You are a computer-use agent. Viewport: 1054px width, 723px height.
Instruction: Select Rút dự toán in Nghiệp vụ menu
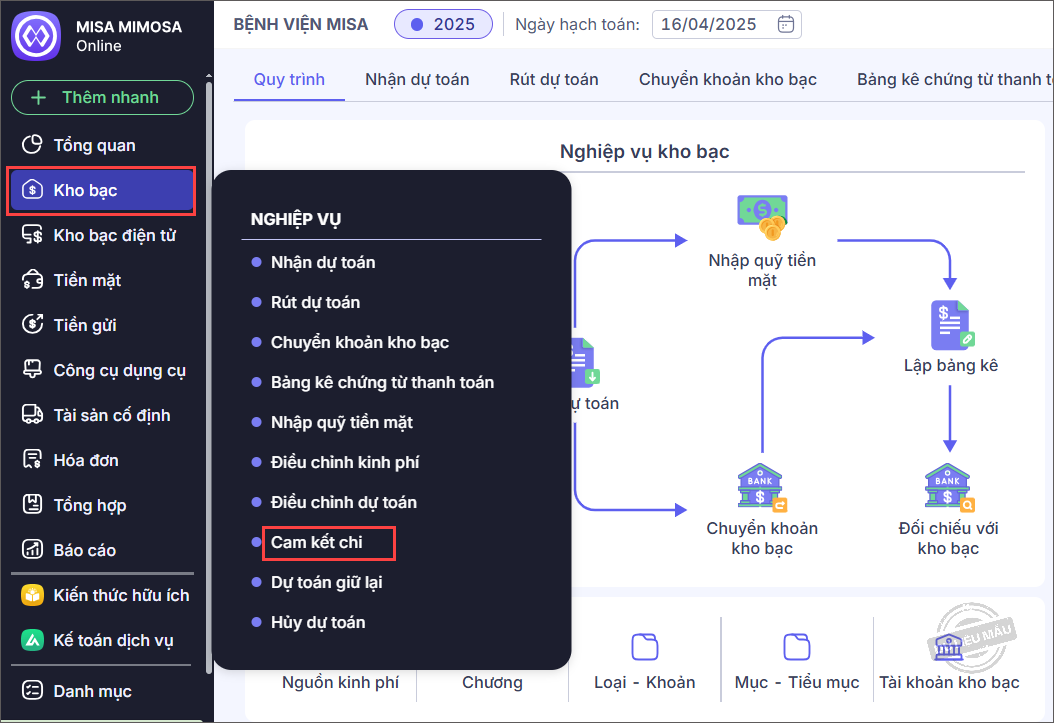pyautogui.click(x=315, y=302)
